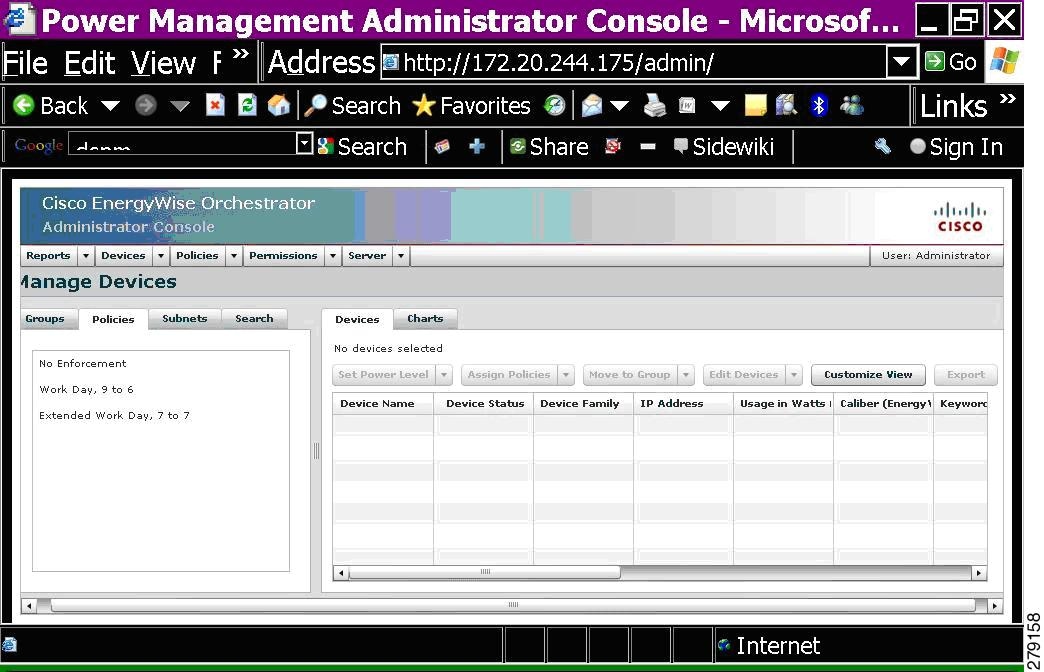Open the Back history dropdown arrow

tap(111, 106)
